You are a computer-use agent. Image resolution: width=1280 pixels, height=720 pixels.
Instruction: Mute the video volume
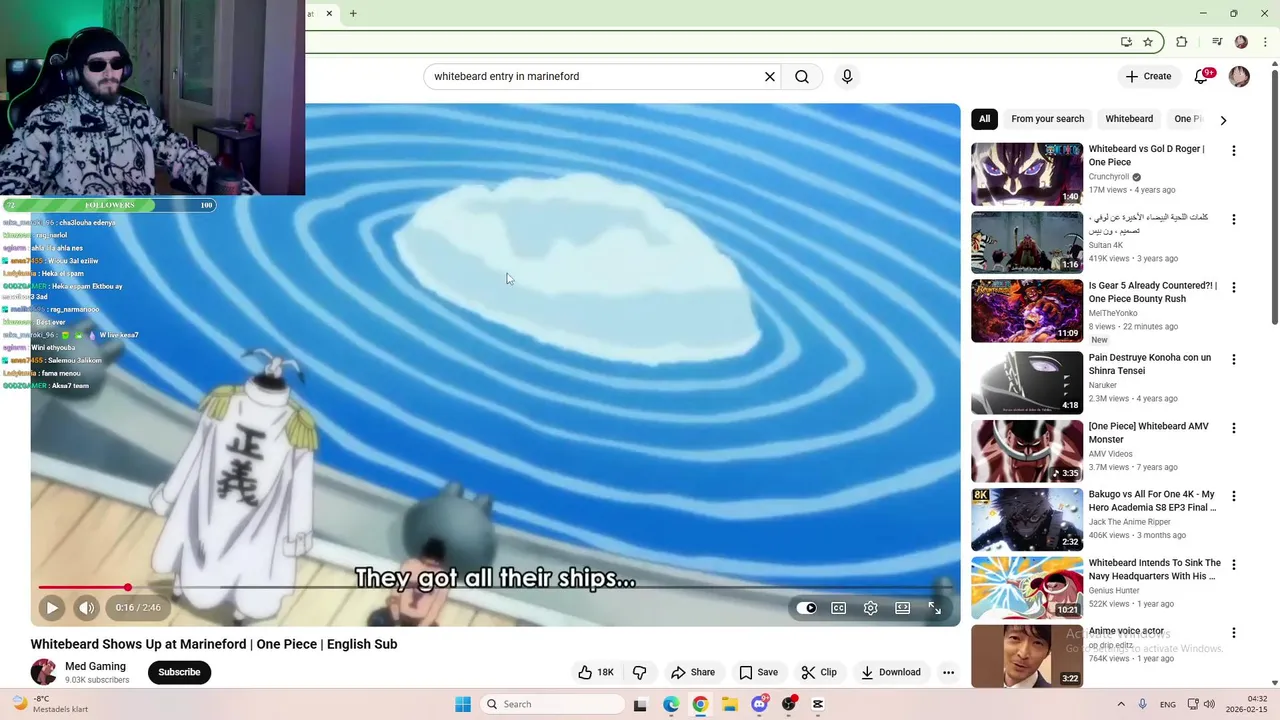coord(87,607)
